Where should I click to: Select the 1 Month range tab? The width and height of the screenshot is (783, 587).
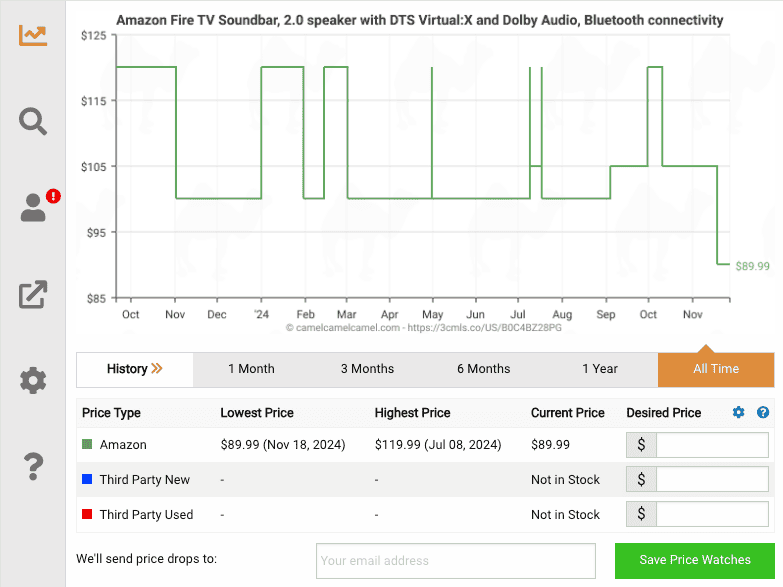coord(251,369)
